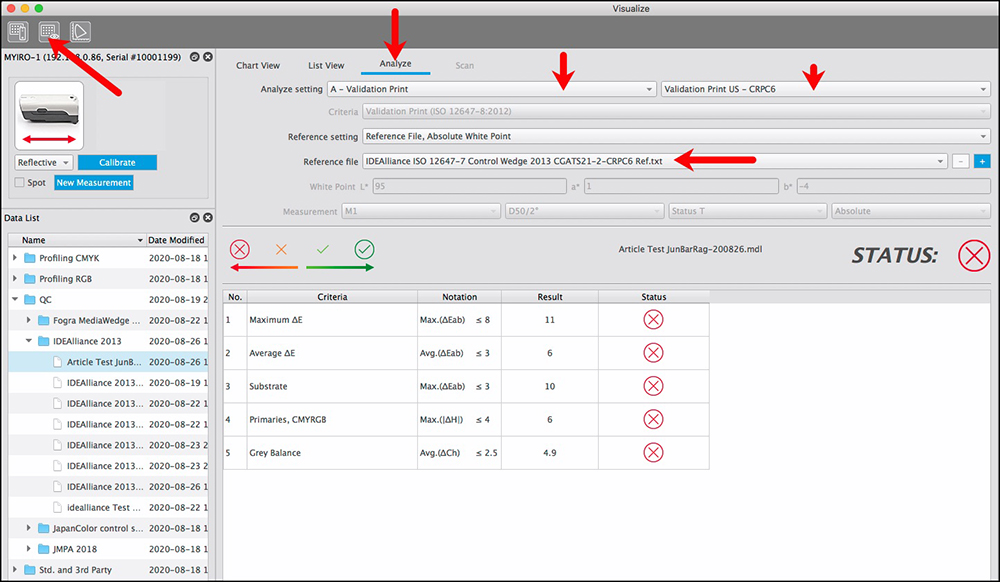Close the MYIRO-1 device panel
This screenshot has height=582, width=1000.
click(x=207, y=57)
